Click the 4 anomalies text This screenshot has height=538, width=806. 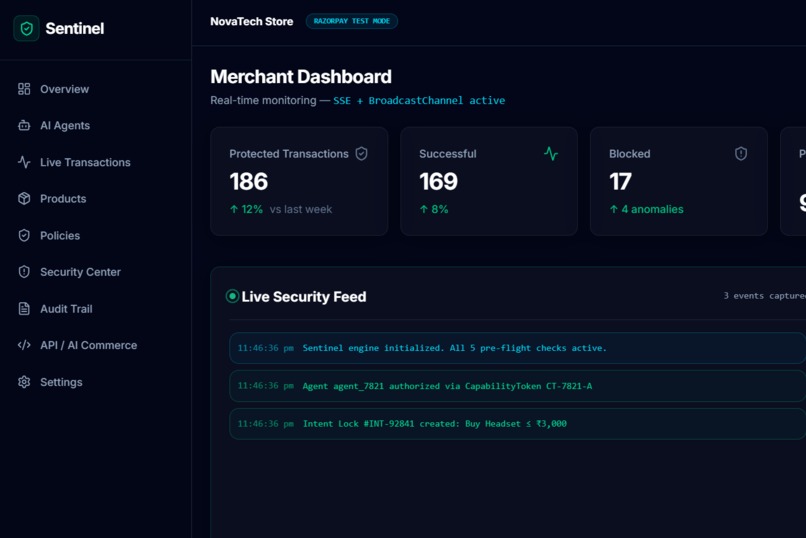click(x=652, y=209)
